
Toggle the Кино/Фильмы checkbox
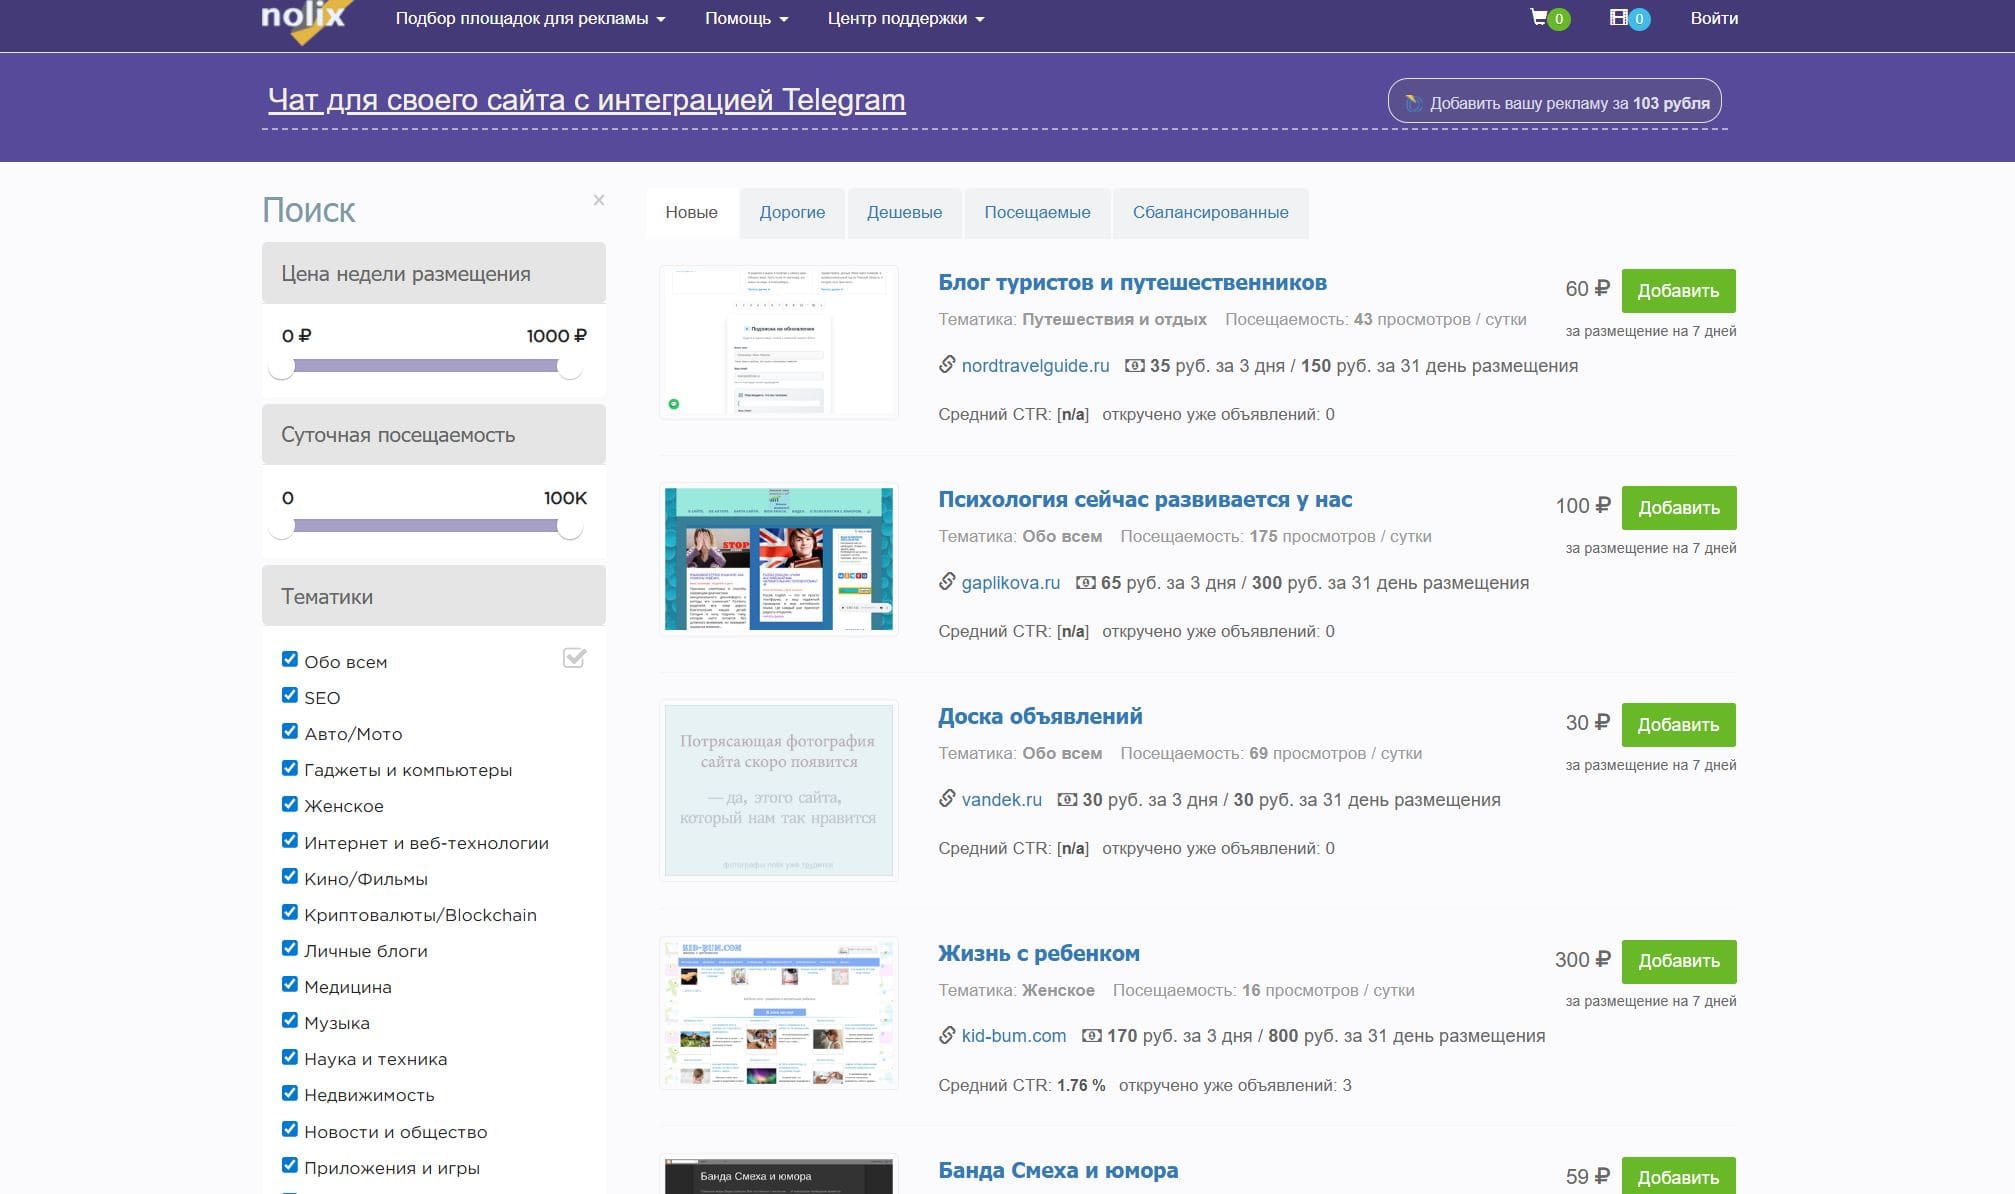(290, 877)
